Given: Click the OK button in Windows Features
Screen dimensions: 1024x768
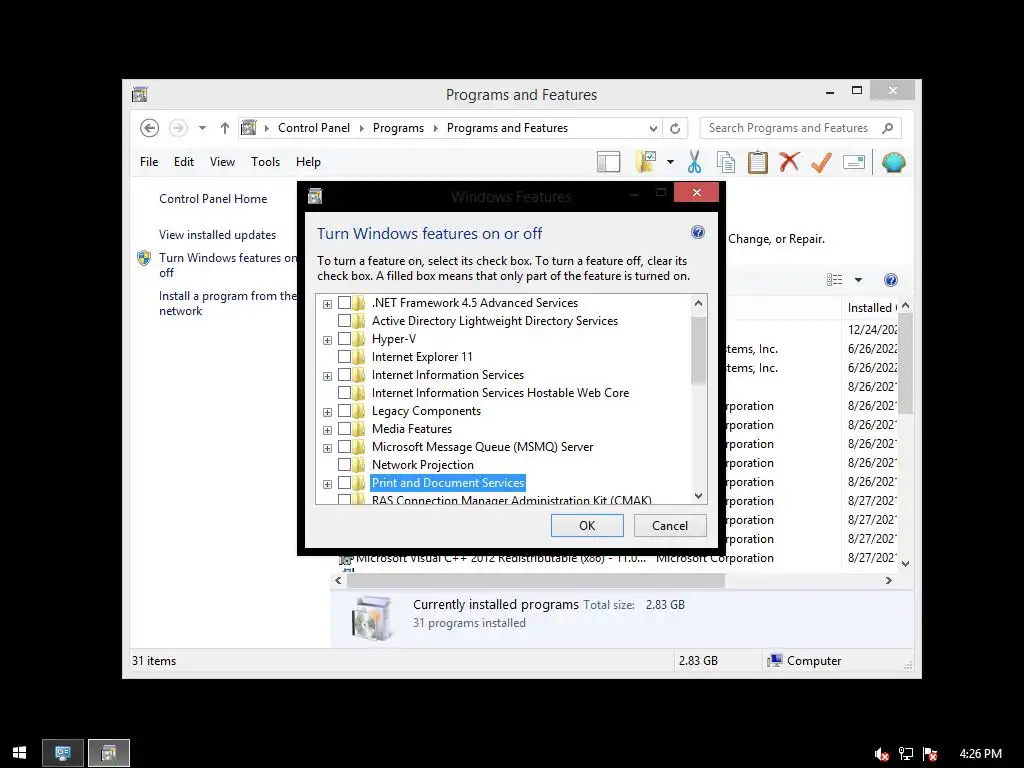Looking at the screenshot, I should (x=587, y=526).
